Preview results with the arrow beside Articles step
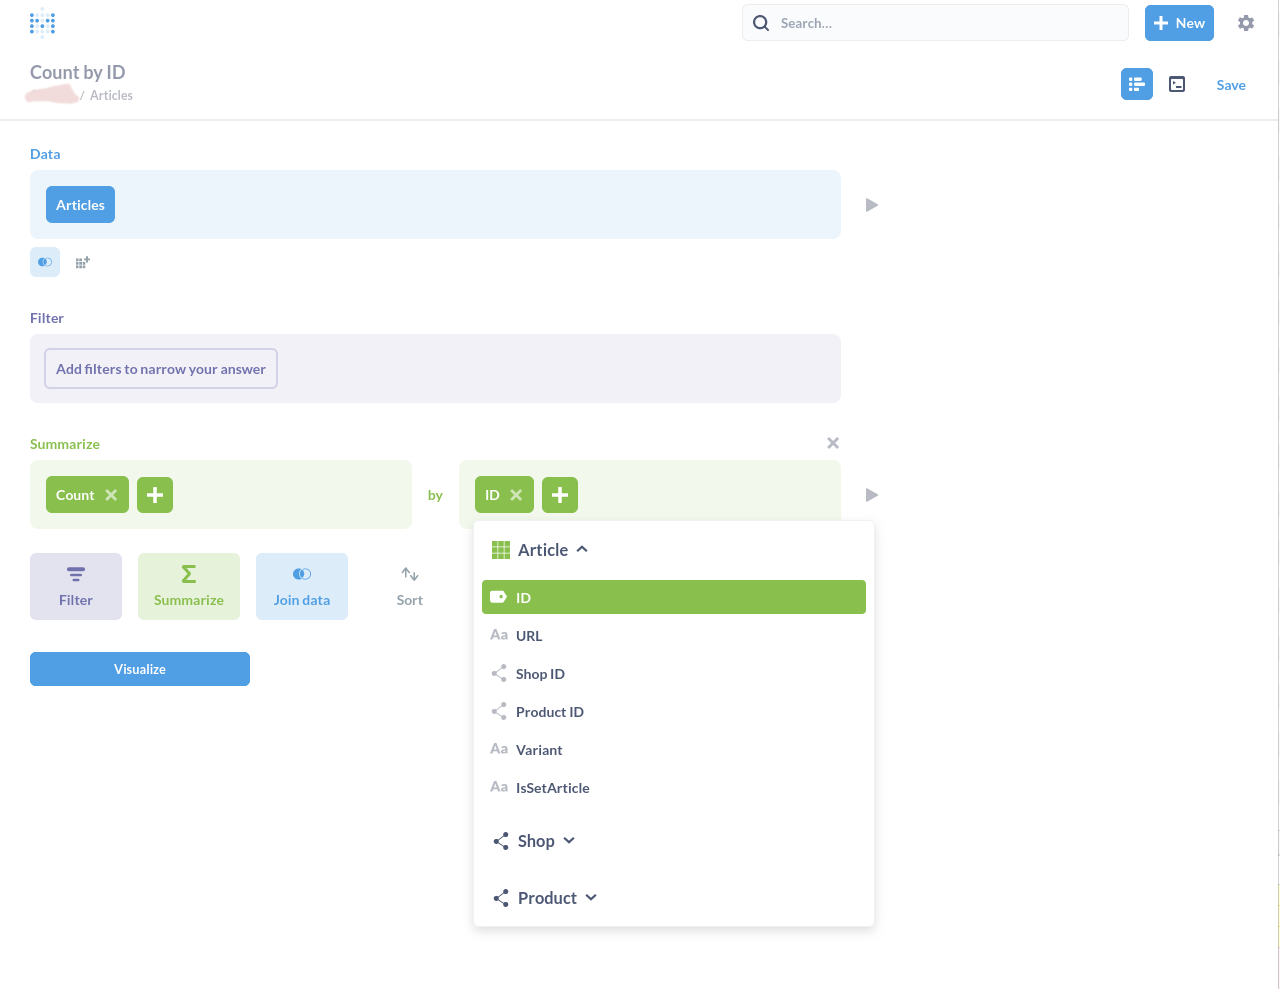This screenshot has width=1280, height=989. [871, 204]
